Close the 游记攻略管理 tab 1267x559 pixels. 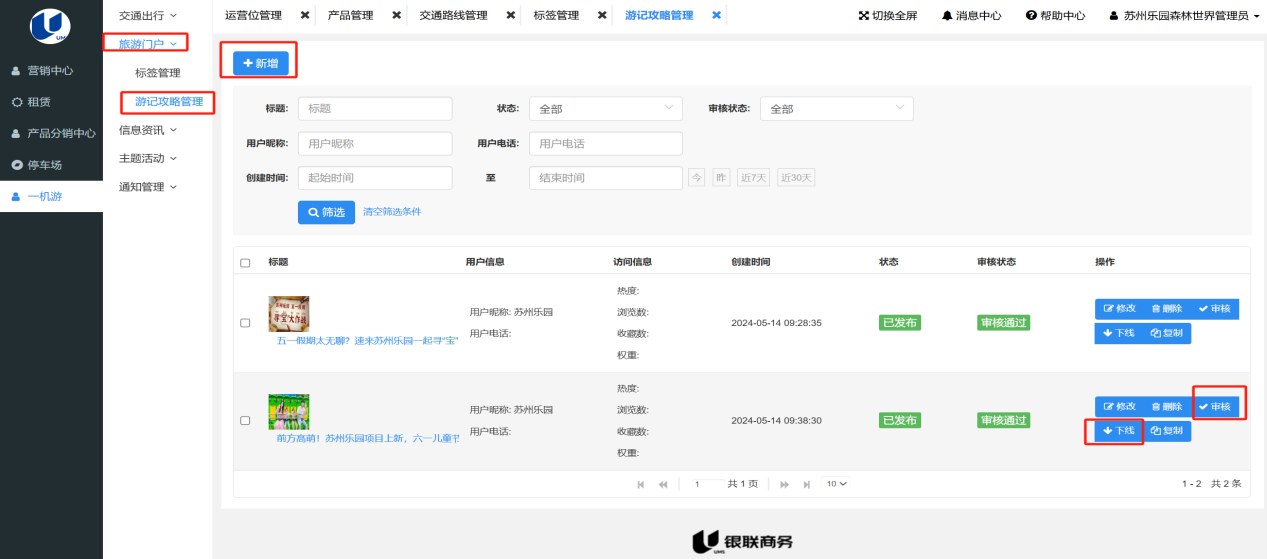716,16
